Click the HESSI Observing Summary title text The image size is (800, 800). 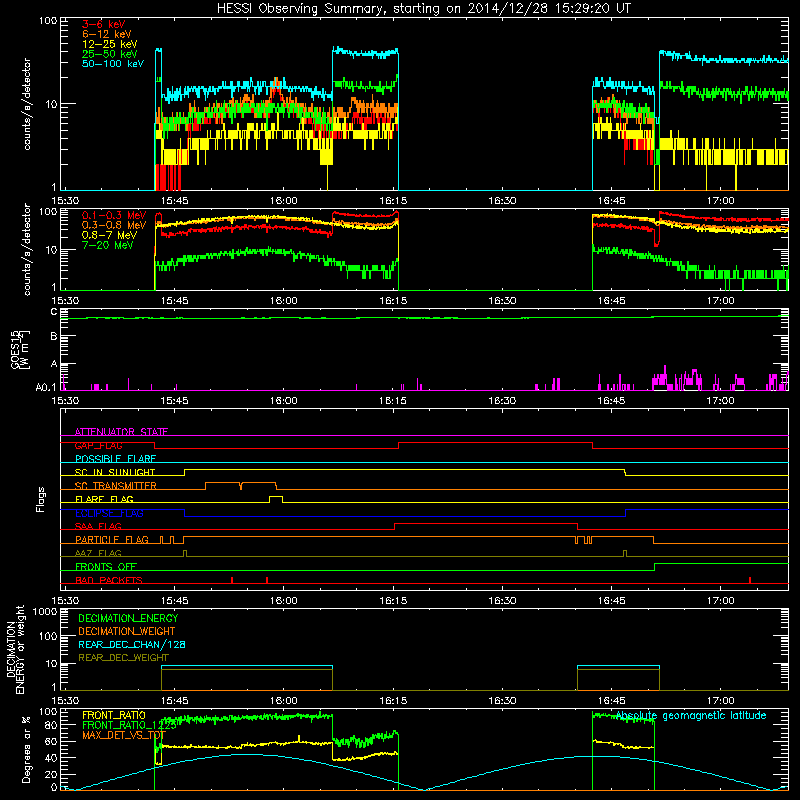pyautogui.click(x=424, y=8)
